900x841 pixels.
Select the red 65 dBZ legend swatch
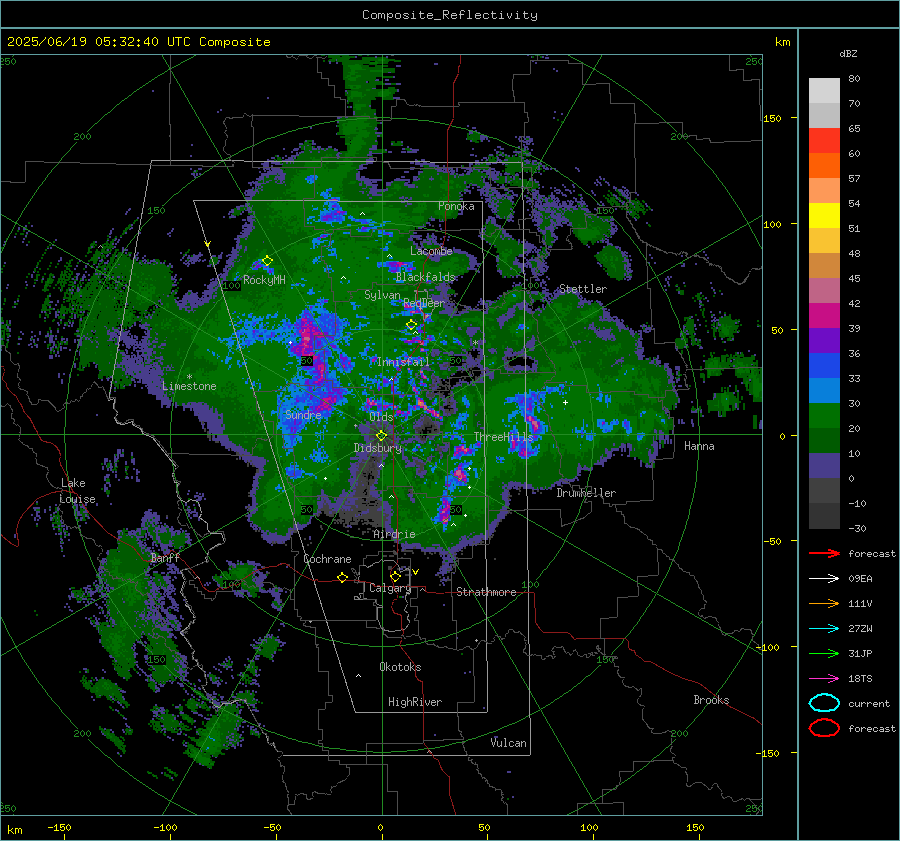[824, 141]
